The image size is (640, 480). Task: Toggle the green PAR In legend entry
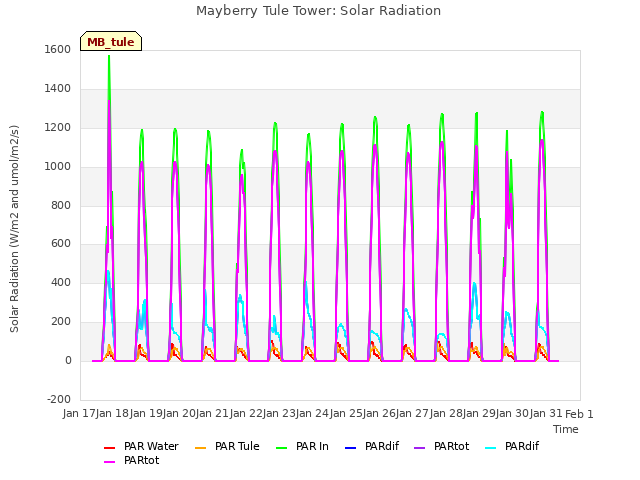tap(302, 447)
